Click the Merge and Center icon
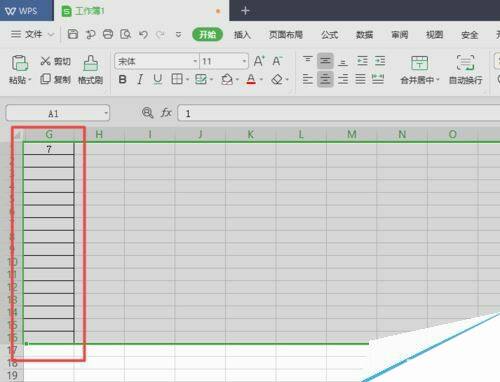The width and height of the screenshot is (500, 382). (x=419, y=63)
